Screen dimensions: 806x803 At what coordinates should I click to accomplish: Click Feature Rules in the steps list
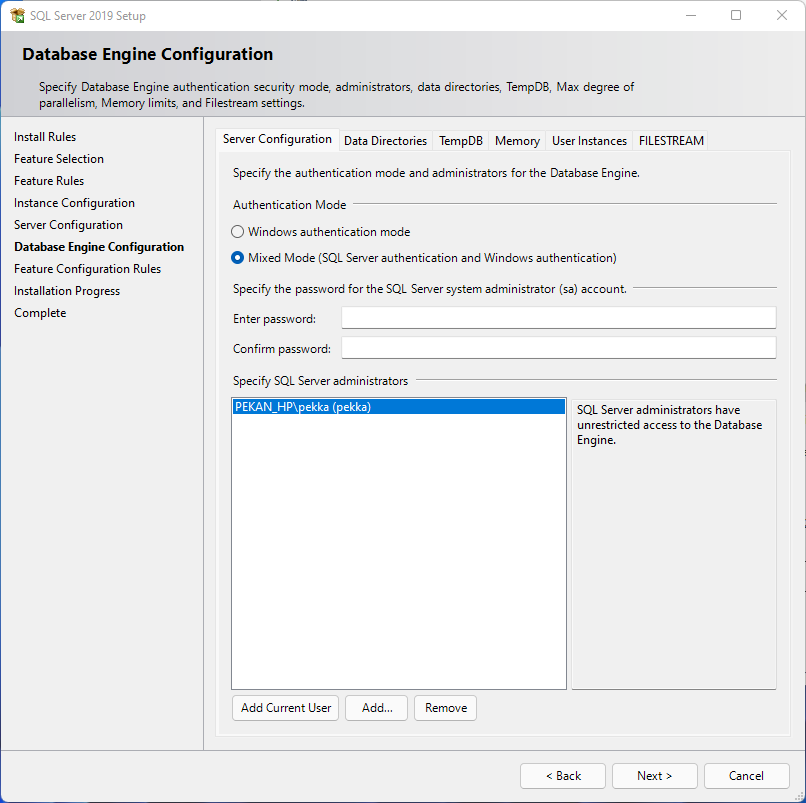49,181
